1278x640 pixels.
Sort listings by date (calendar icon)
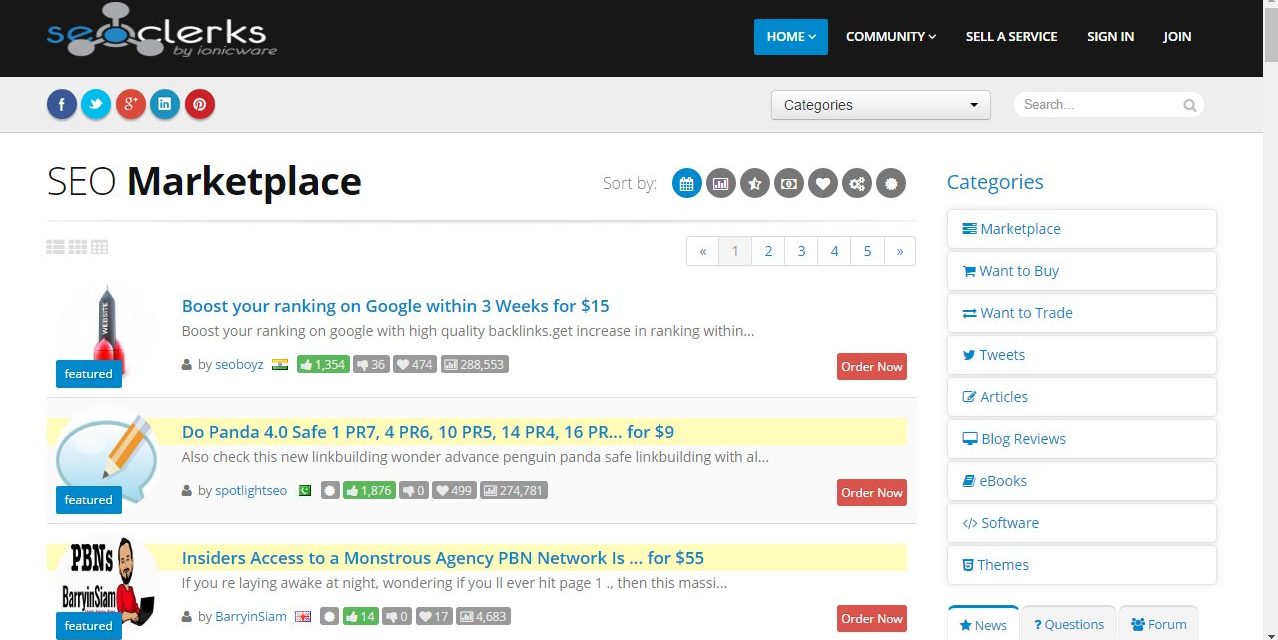click(x=687, y=183)
